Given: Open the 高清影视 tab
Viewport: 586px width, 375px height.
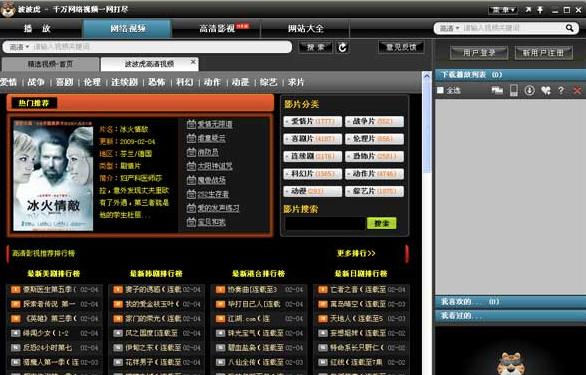Looking at the screenshot, I should click(x=217, y=28).
